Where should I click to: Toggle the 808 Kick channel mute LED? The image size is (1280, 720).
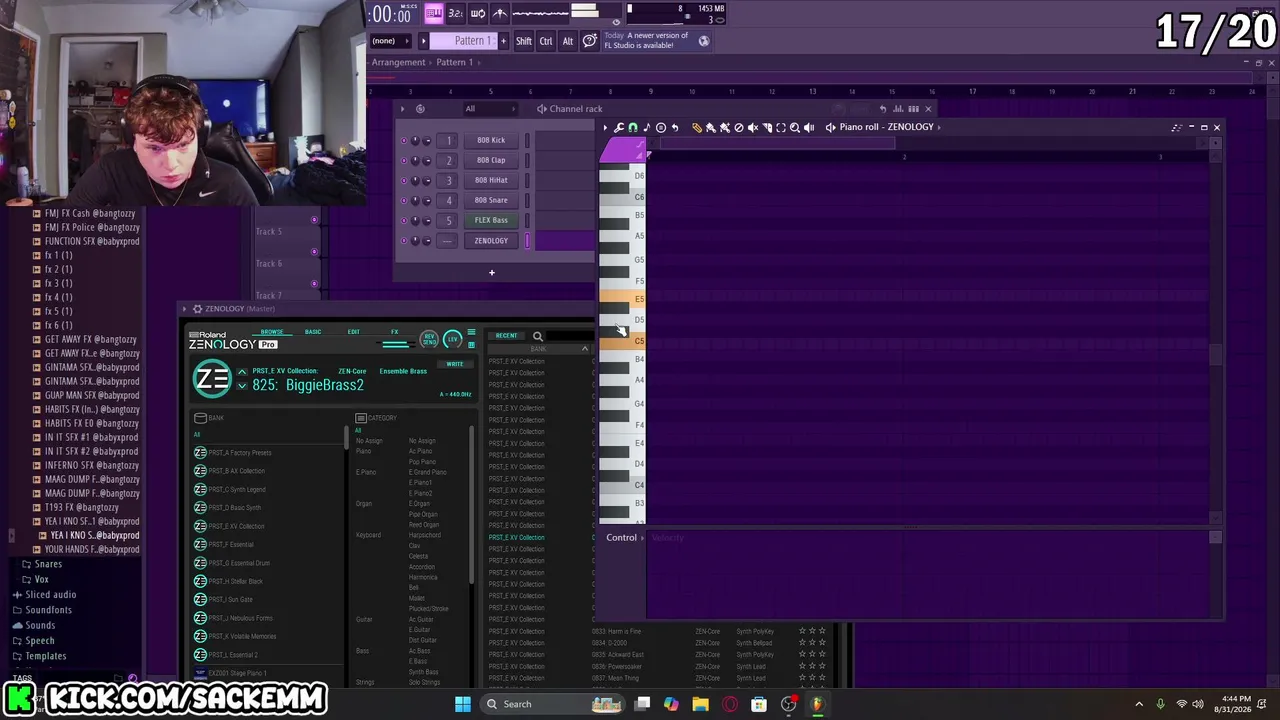[404, 141]
